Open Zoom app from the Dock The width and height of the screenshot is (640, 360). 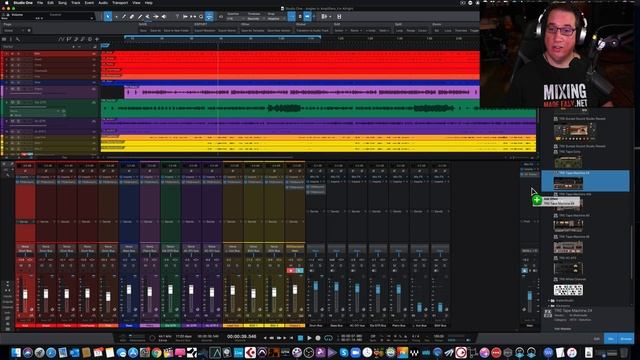click(x=356, y=353)
